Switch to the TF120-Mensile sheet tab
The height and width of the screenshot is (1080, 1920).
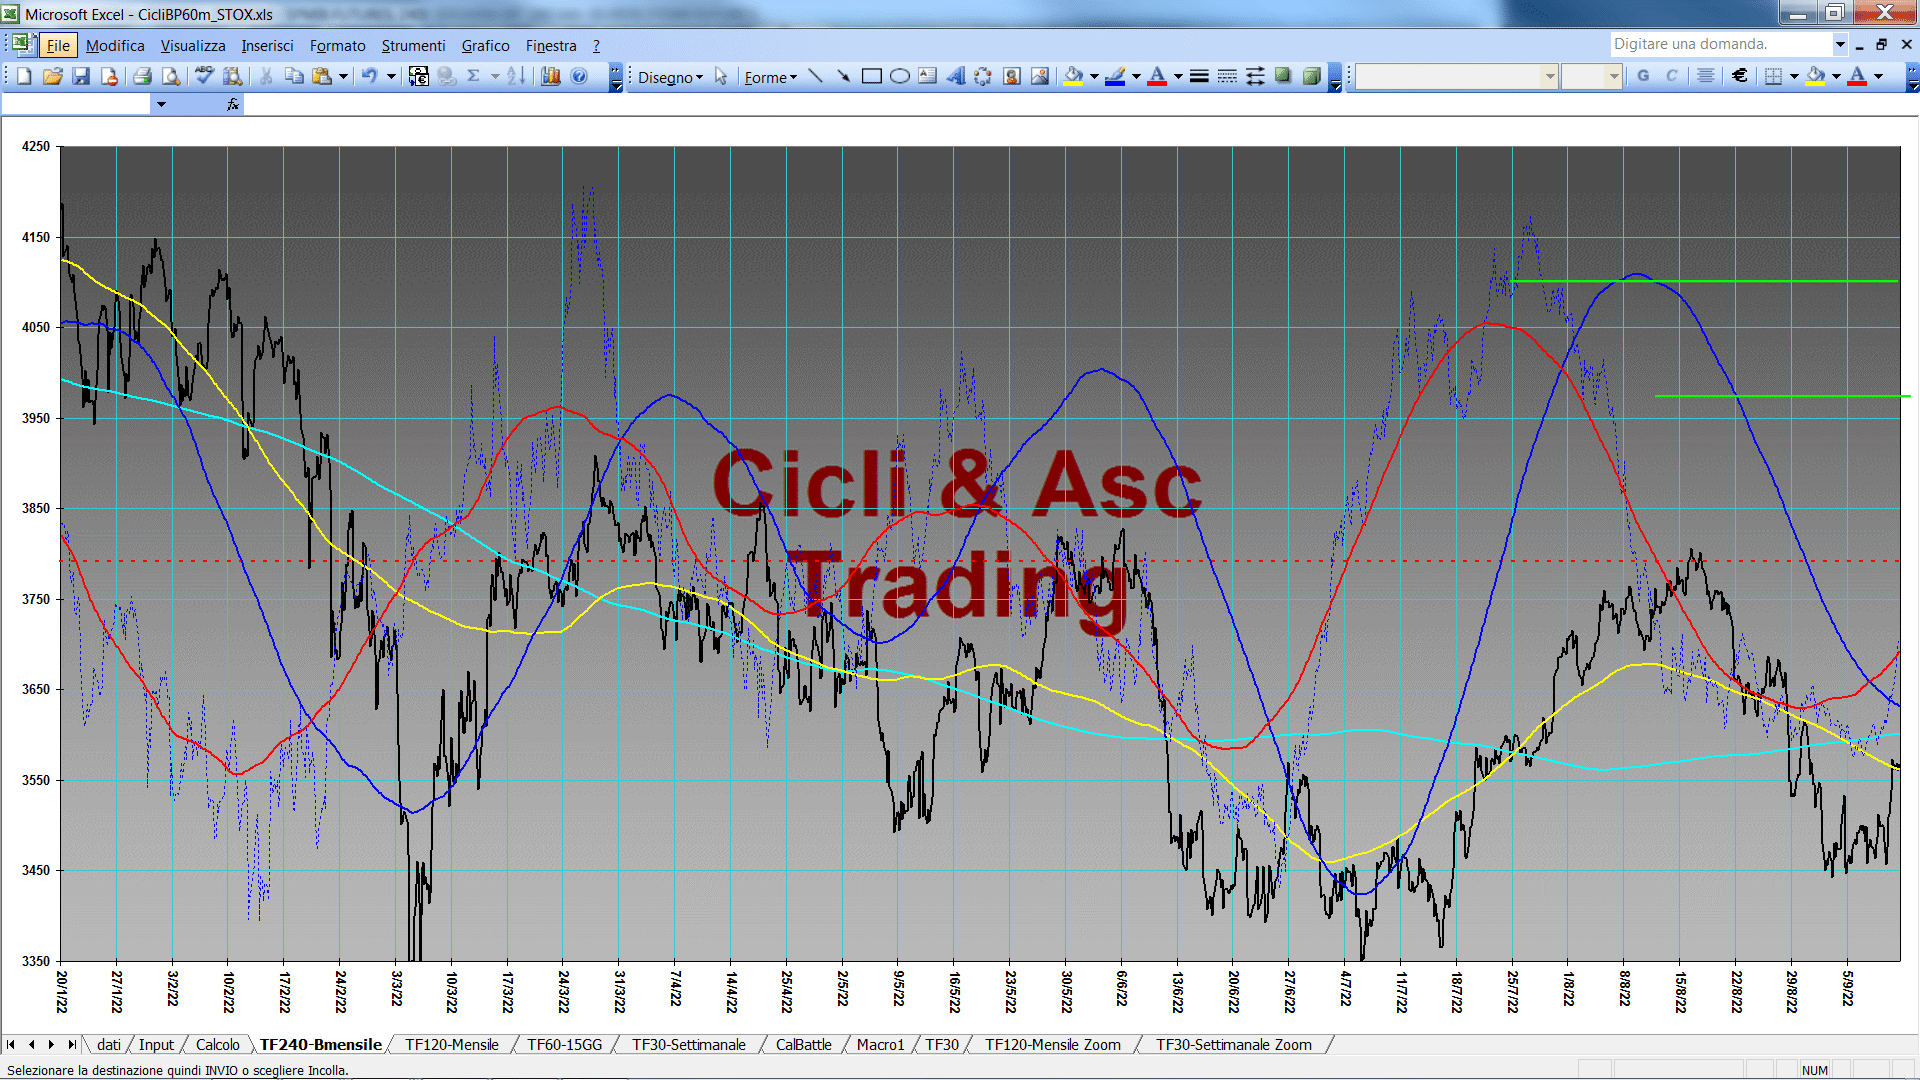coord(452,1044)
